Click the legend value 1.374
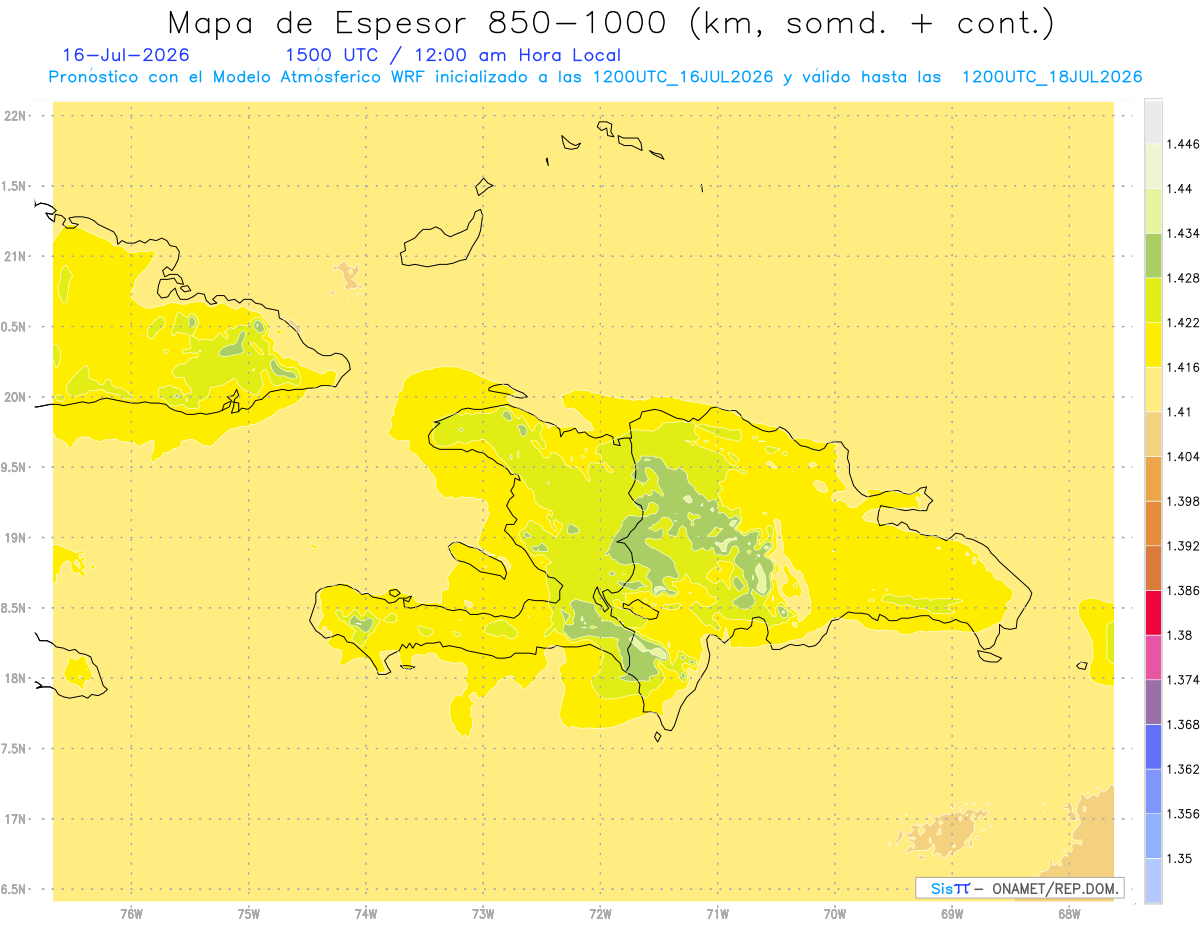This screenshot has width=1200, height=927. point(1183,680)
